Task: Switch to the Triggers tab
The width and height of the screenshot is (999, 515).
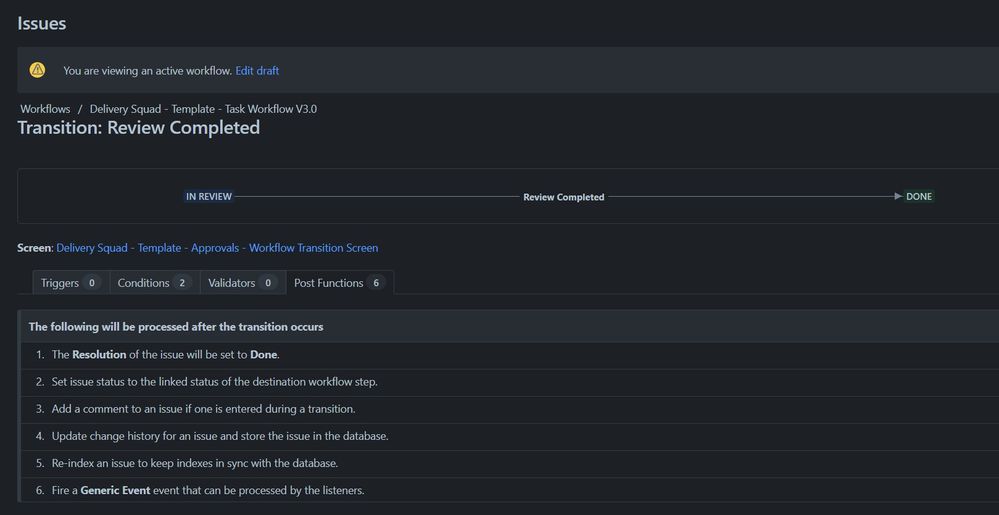Action: pyautogui.click(x=71, y=283)
